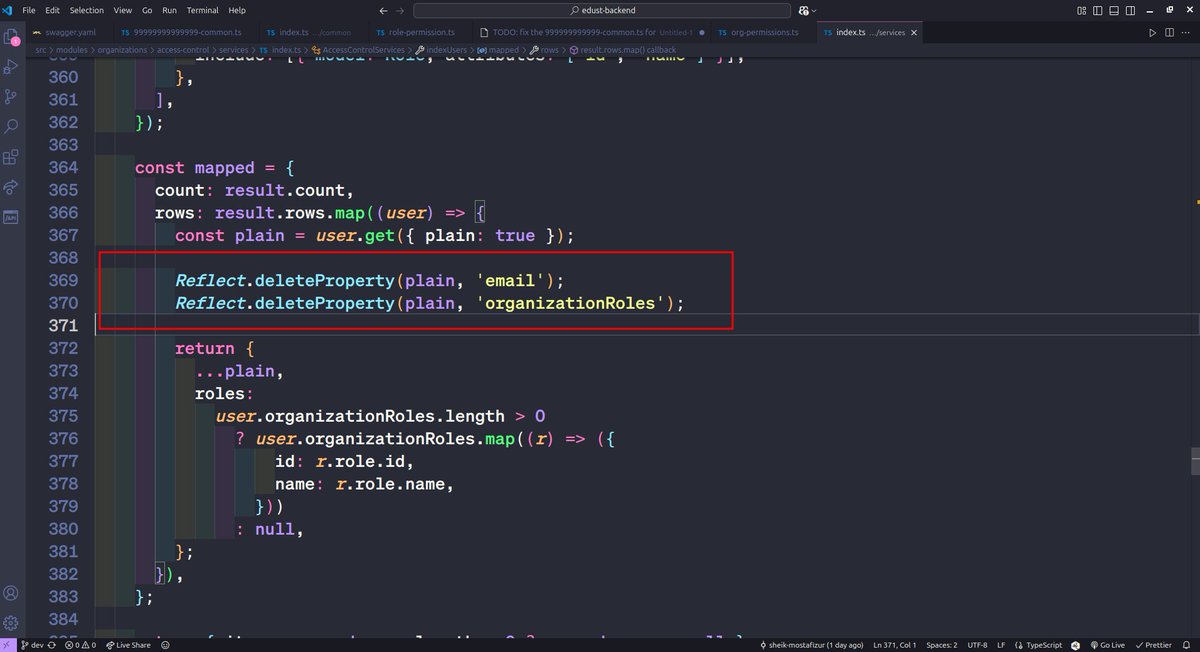Image resolution: width=1200 pixels, height=652 pixels.
Task: Open the Terminal menu
Action: coord(202,10)
